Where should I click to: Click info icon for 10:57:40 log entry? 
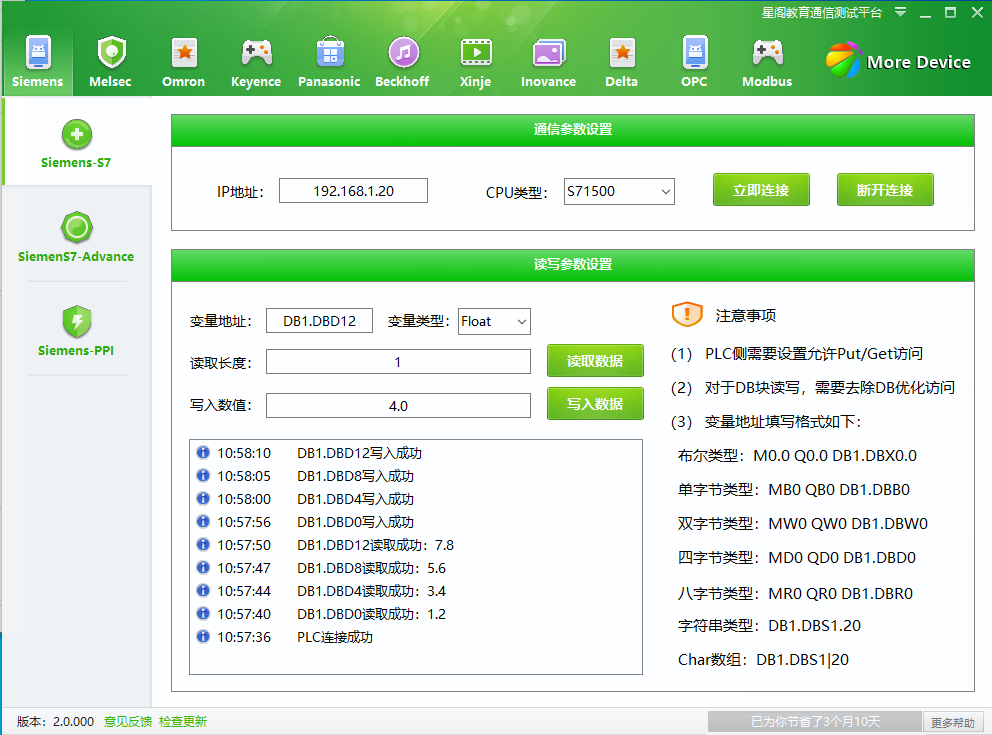point(202,614)
